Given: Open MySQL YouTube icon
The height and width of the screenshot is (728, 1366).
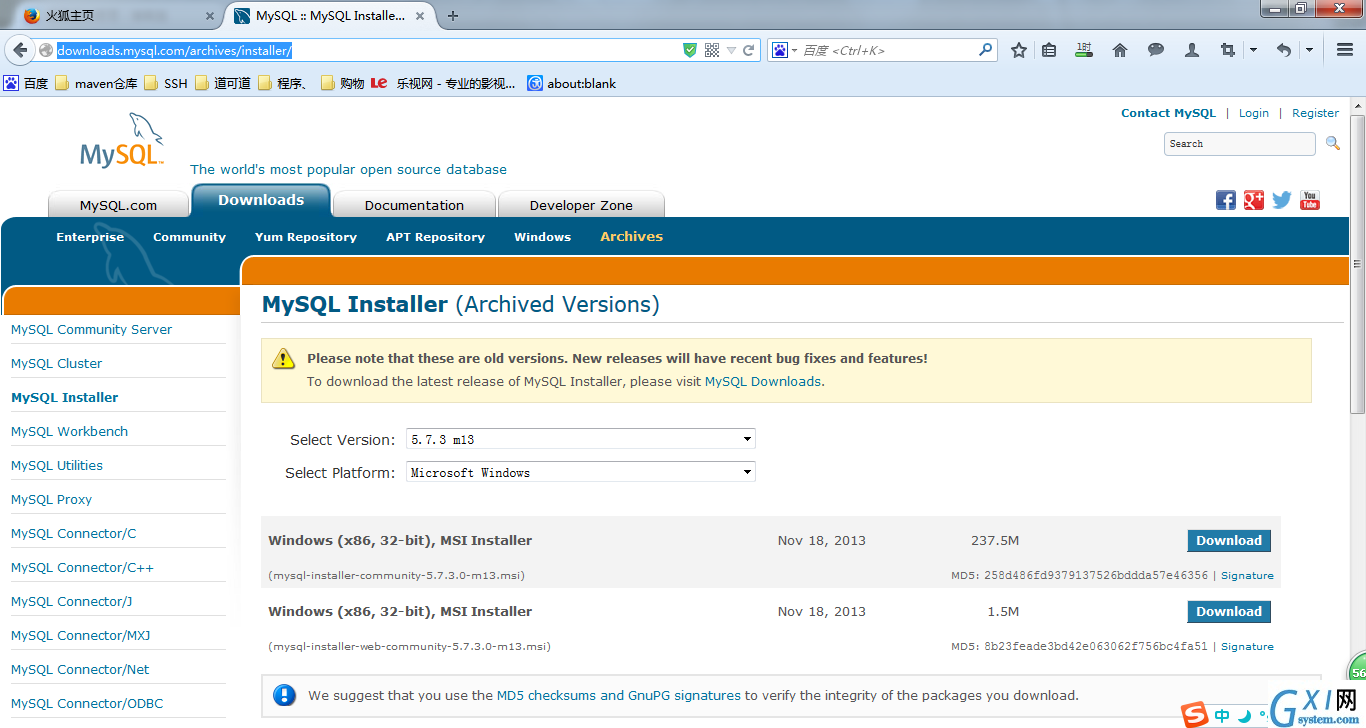Looking at the screenshot, I should pos(1310,200).
